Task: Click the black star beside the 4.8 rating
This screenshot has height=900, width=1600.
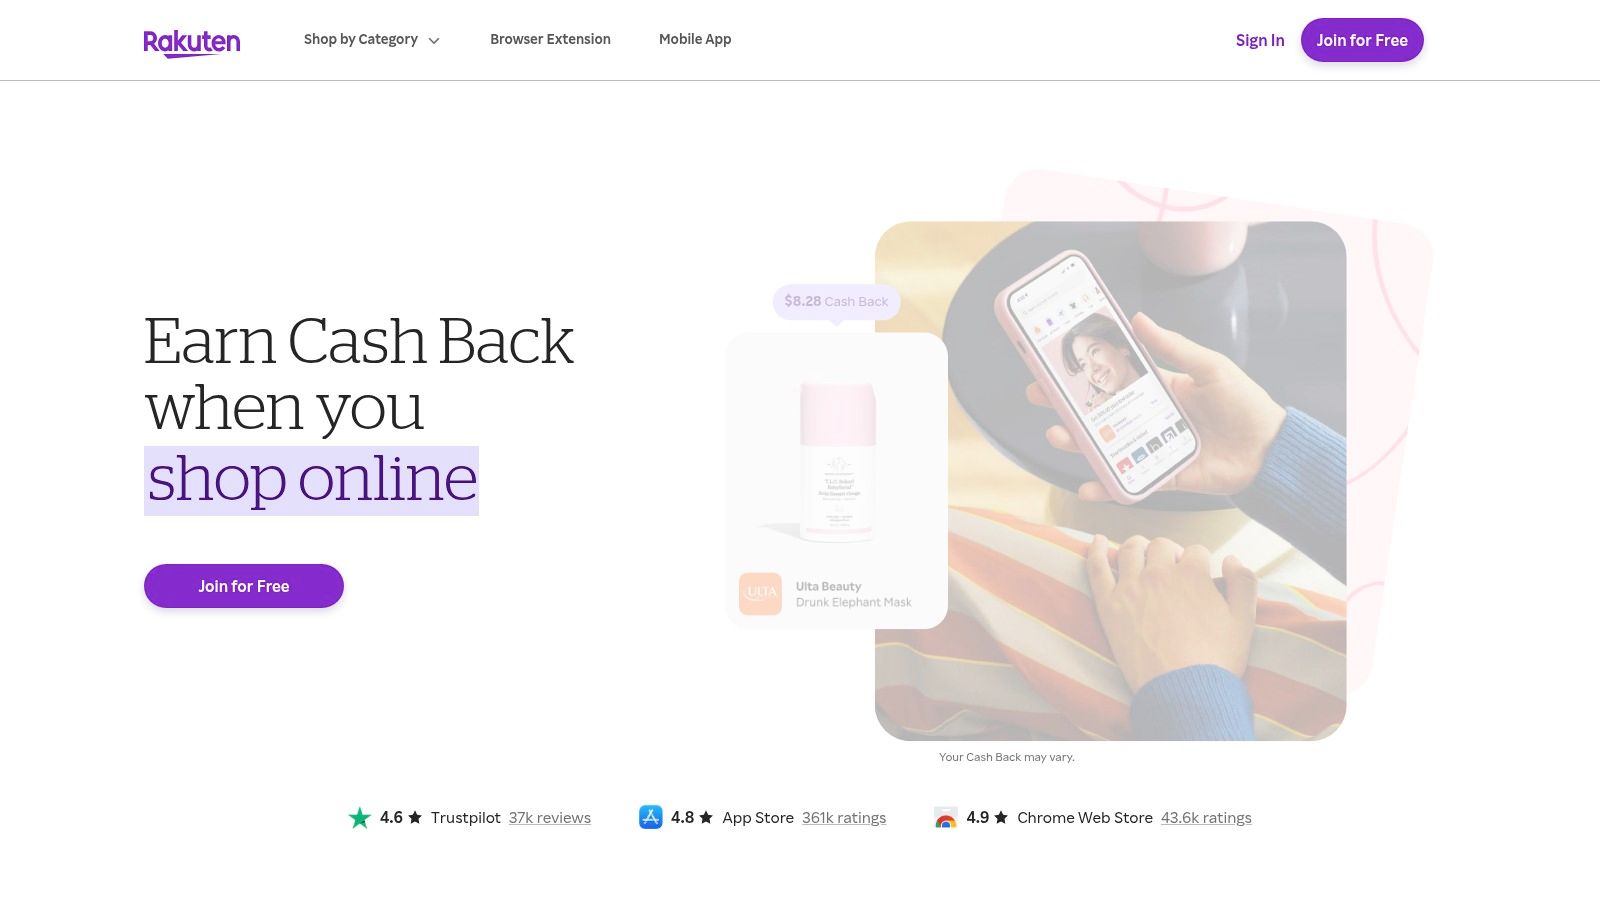Action: click(x=706, y=817)
